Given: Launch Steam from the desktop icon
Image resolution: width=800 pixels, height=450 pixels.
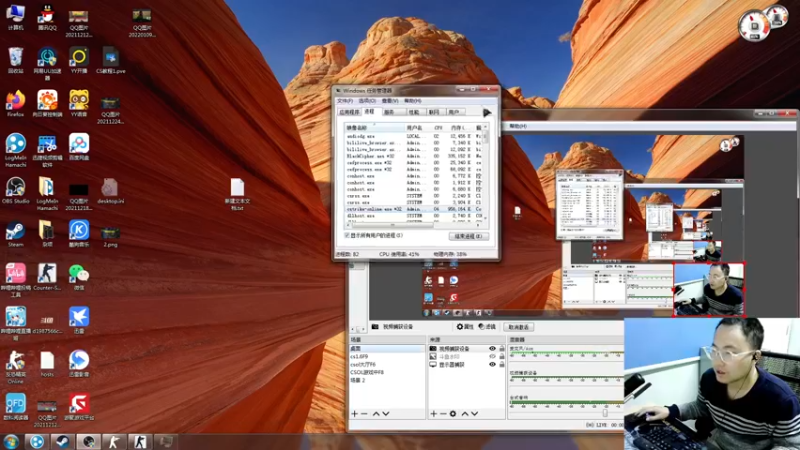Looking at the screenshot, I should [15, 234].
